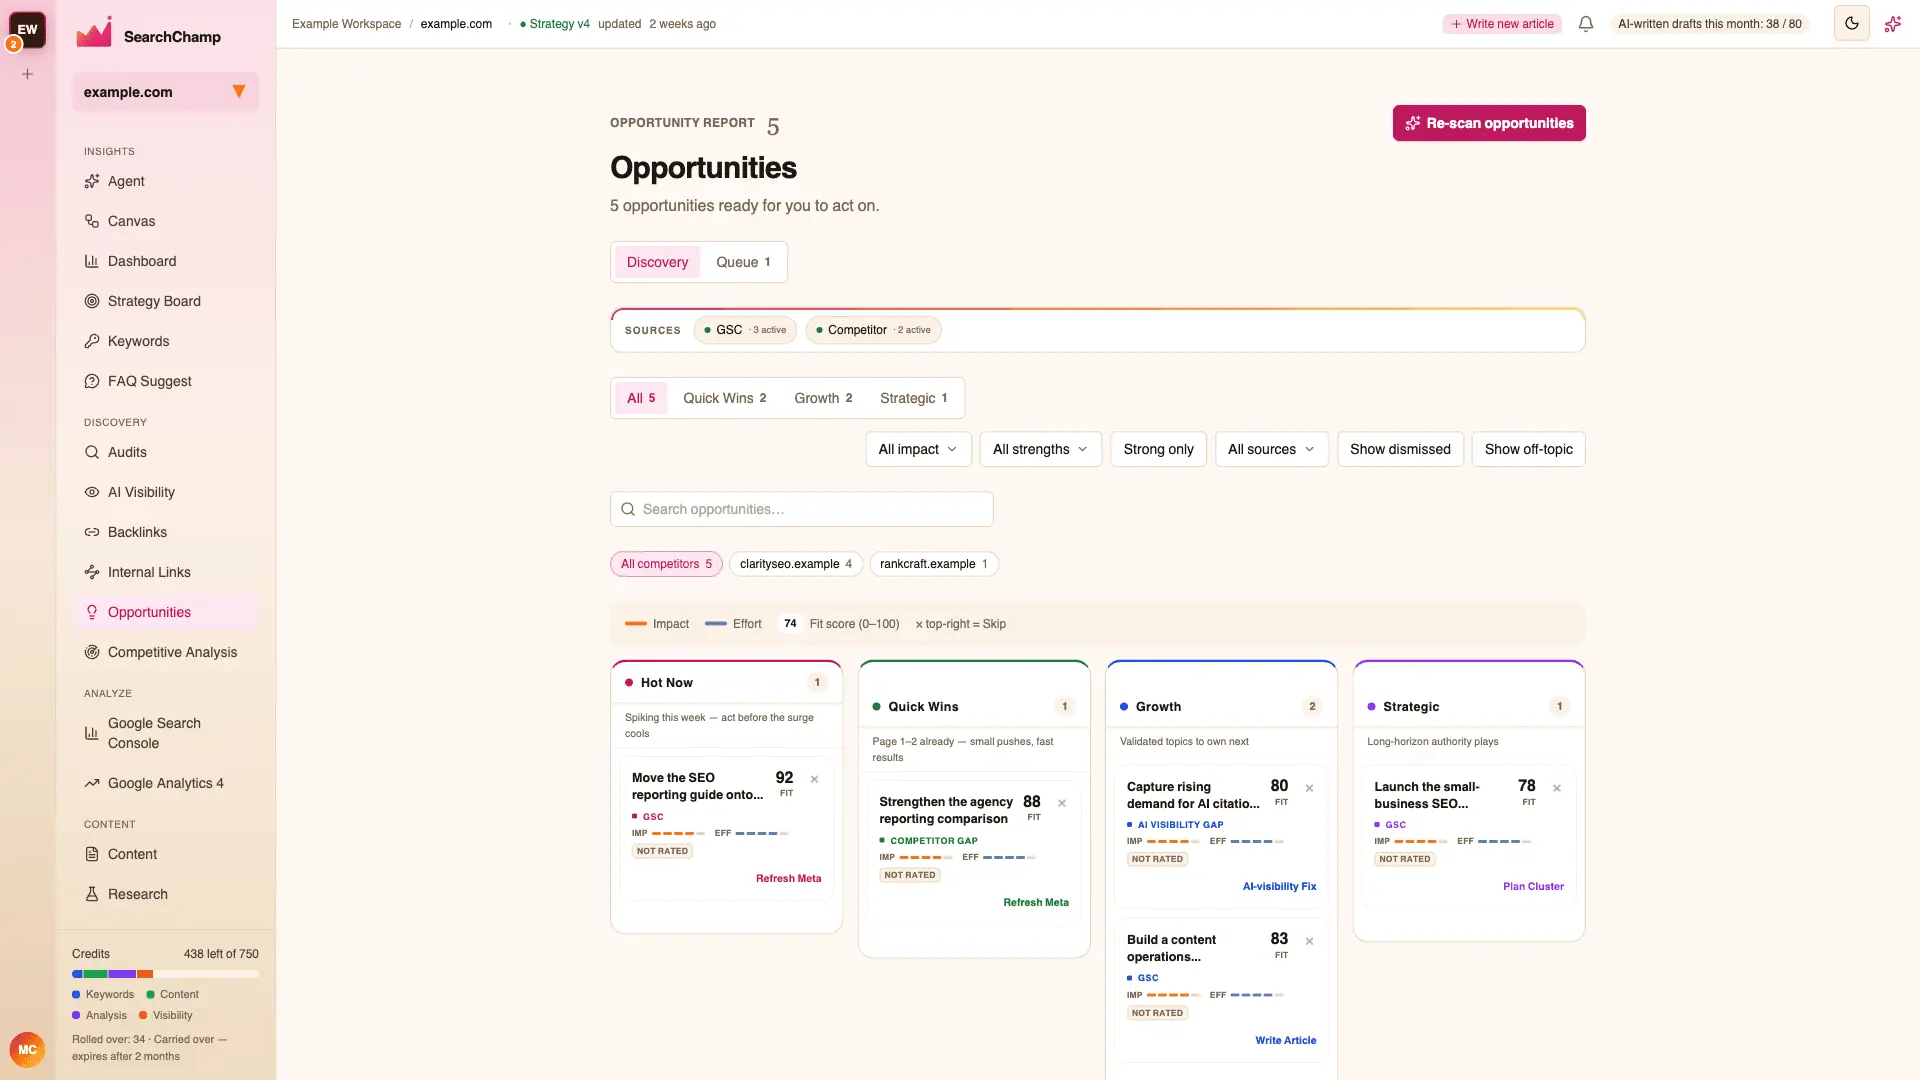Add a workspace with plus icon
Screen dimensions: 1920x1080
[x=28, y=74]
